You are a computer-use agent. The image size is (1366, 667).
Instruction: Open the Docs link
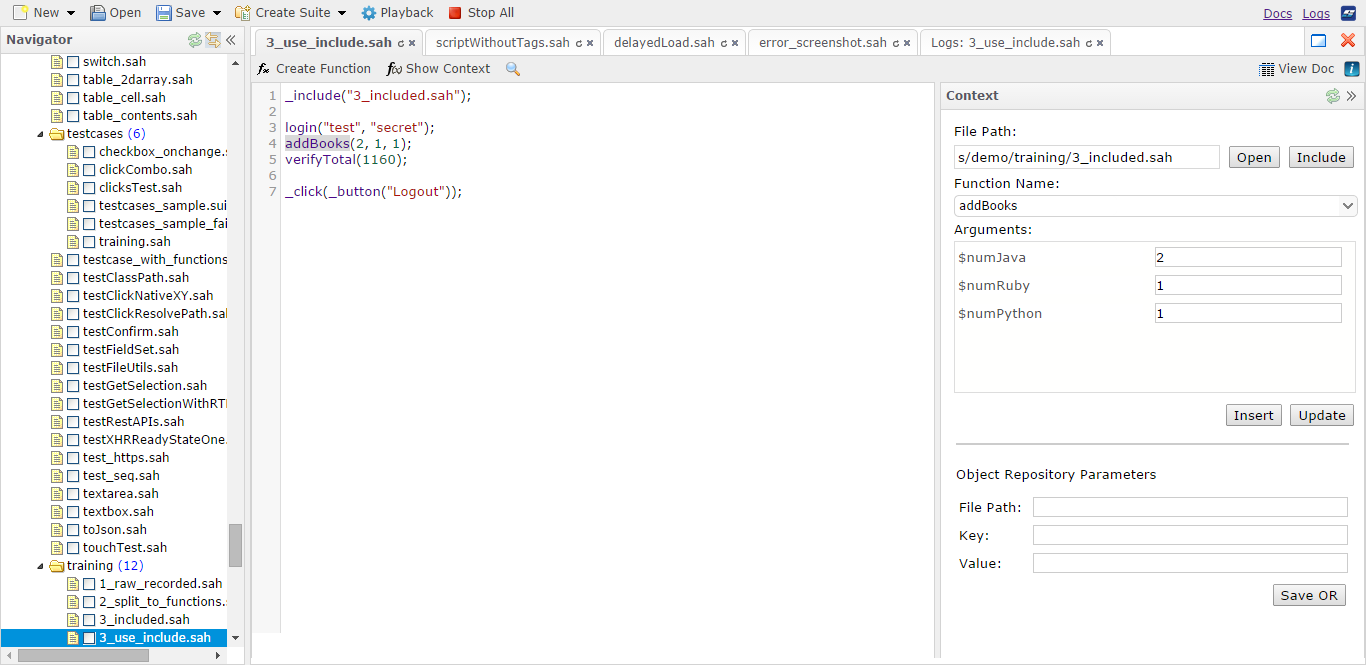tap(1277, 13)
